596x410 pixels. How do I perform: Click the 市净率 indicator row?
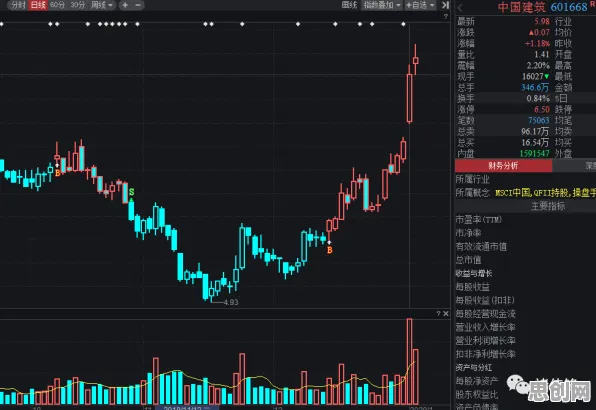(x=468, y=233)
